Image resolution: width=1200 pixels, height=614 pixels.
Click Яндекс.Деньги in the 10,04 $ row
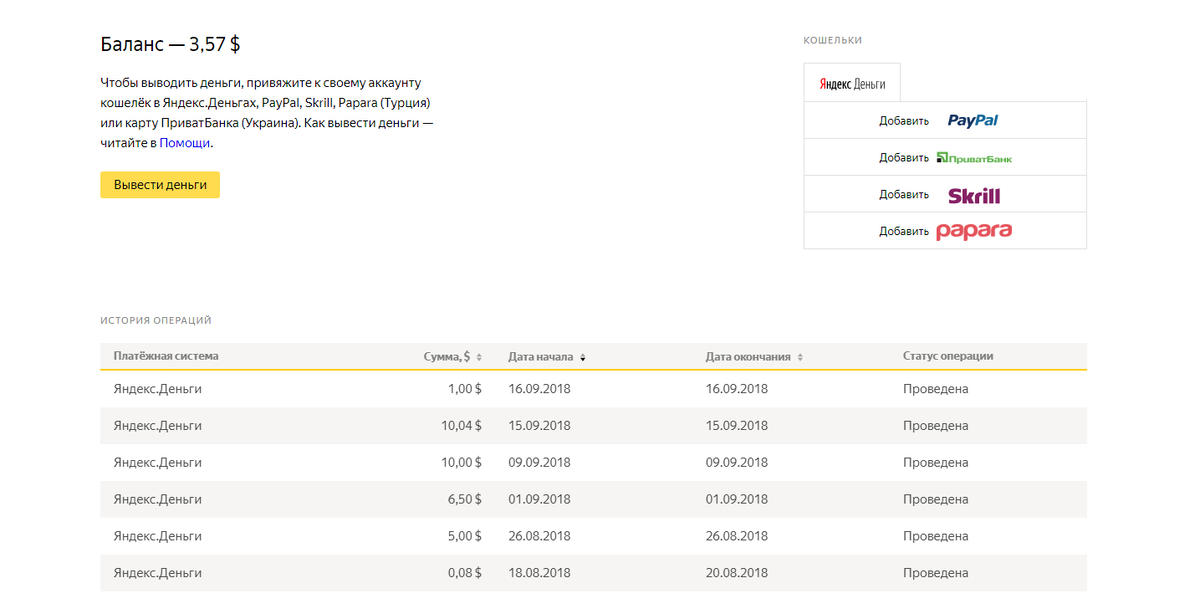click(158, 426)
